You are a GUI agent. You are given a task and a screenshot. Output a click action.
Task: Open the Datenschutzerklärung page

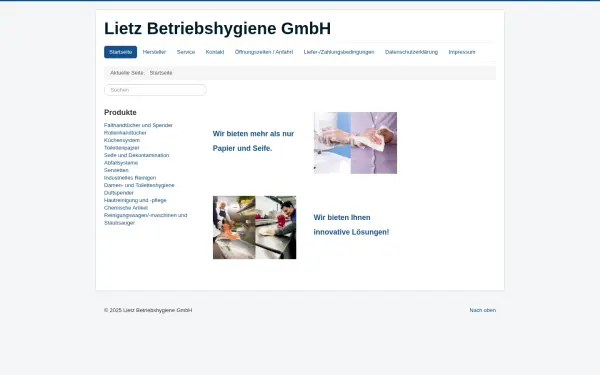411,52
